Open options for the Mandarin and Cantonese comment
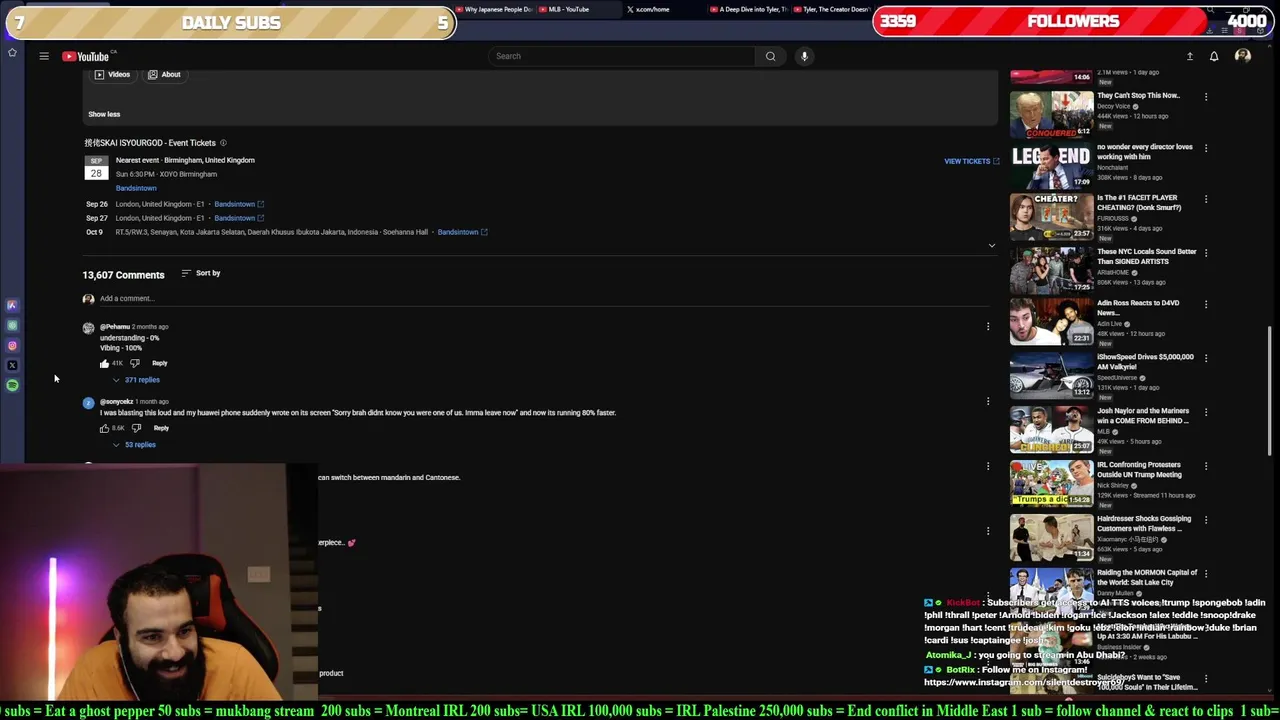This screenshot has width=1280, height=720. pyautogui.click(x=988, y=466)
